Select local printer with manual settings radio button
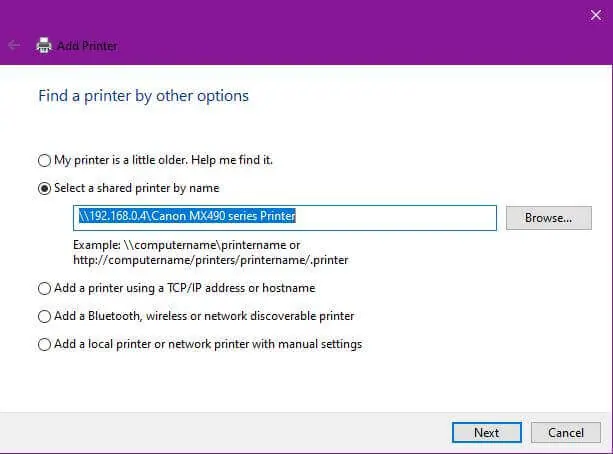This screenshot has height=454, width=613. click(x=44, y=345)
